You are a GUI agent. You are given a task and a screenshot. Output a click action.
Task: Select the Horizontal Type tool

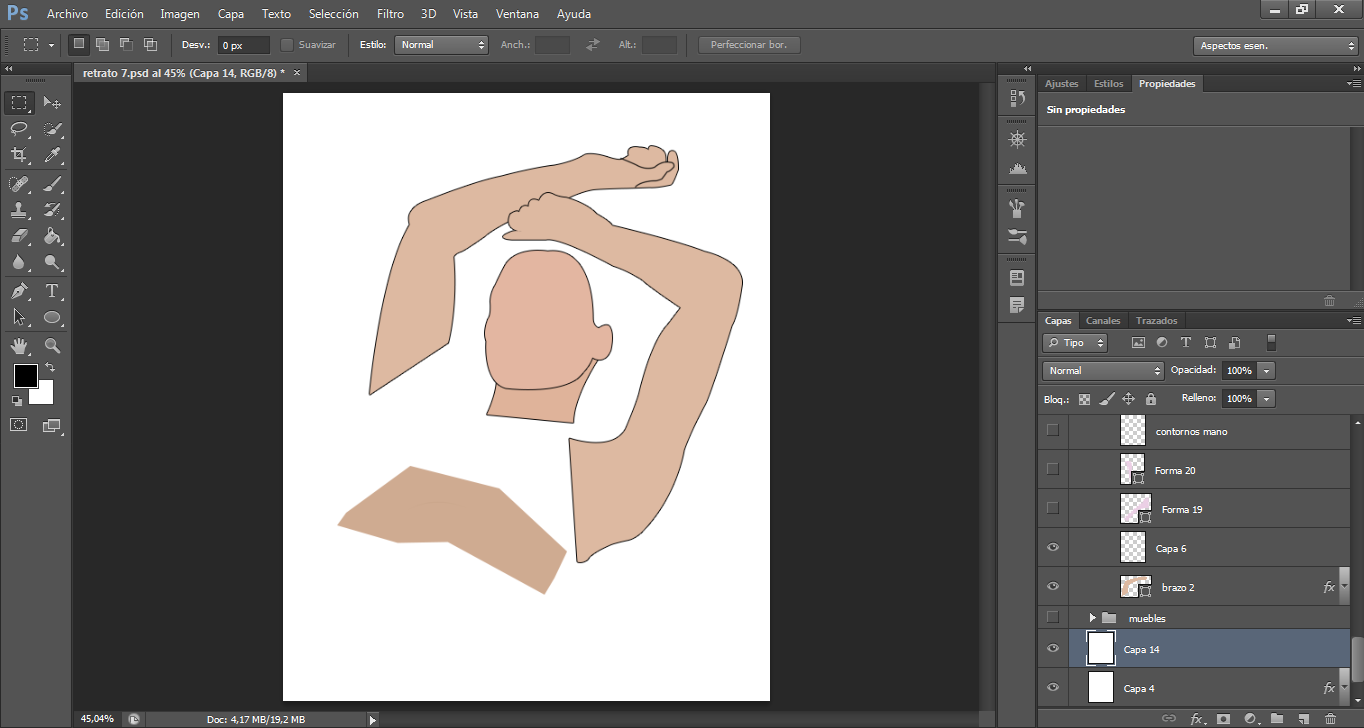coord(53,291)
